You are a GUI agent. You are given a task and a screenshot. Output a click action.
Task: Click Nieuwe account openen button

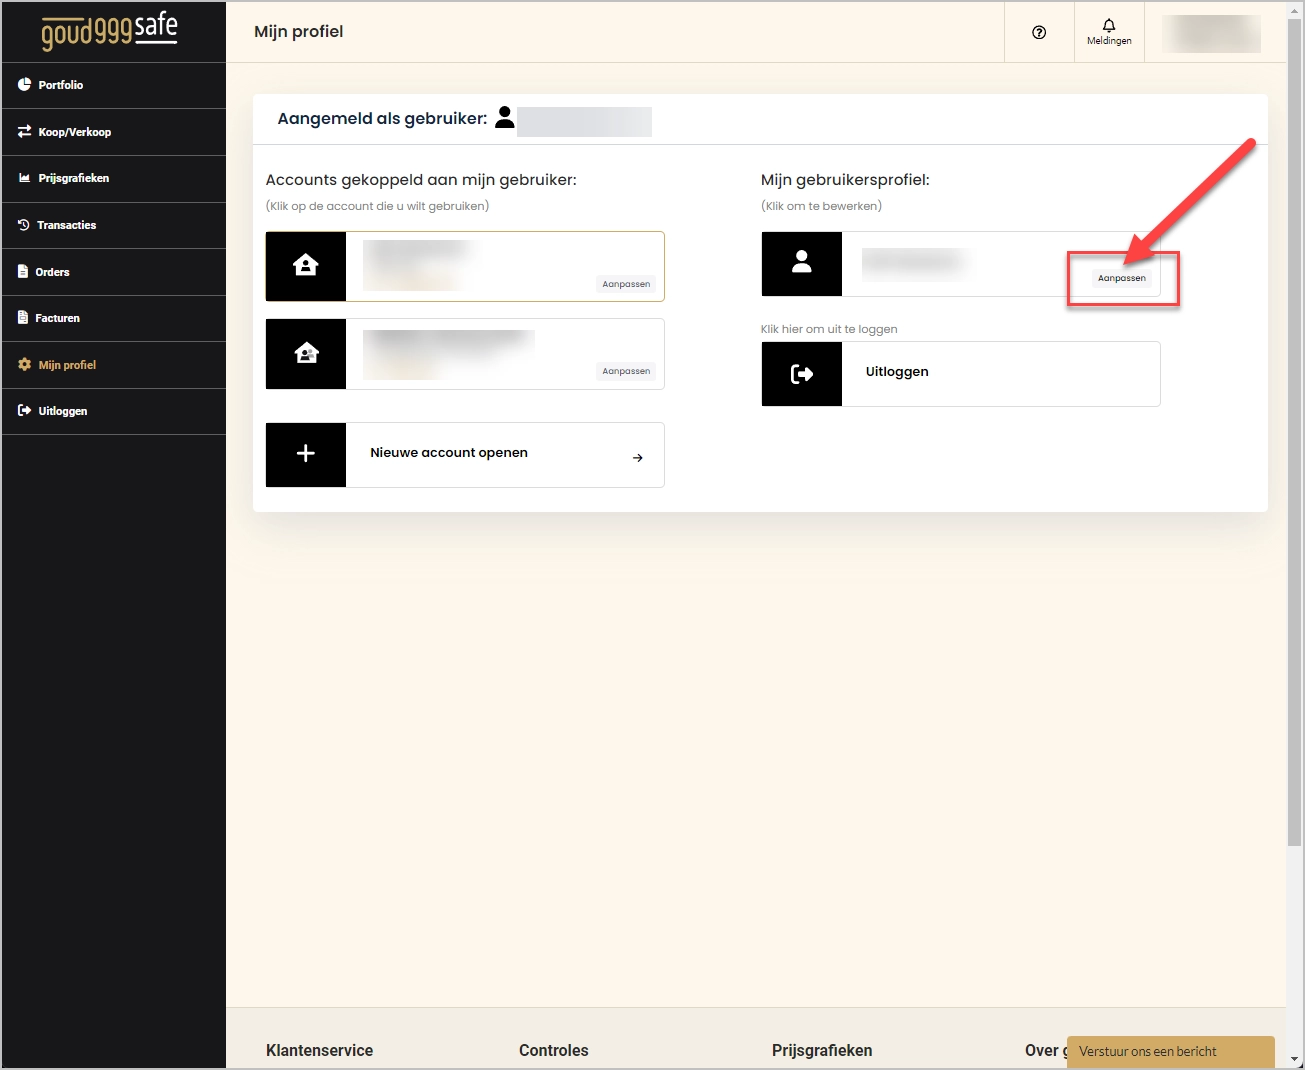tap(465, 454)
